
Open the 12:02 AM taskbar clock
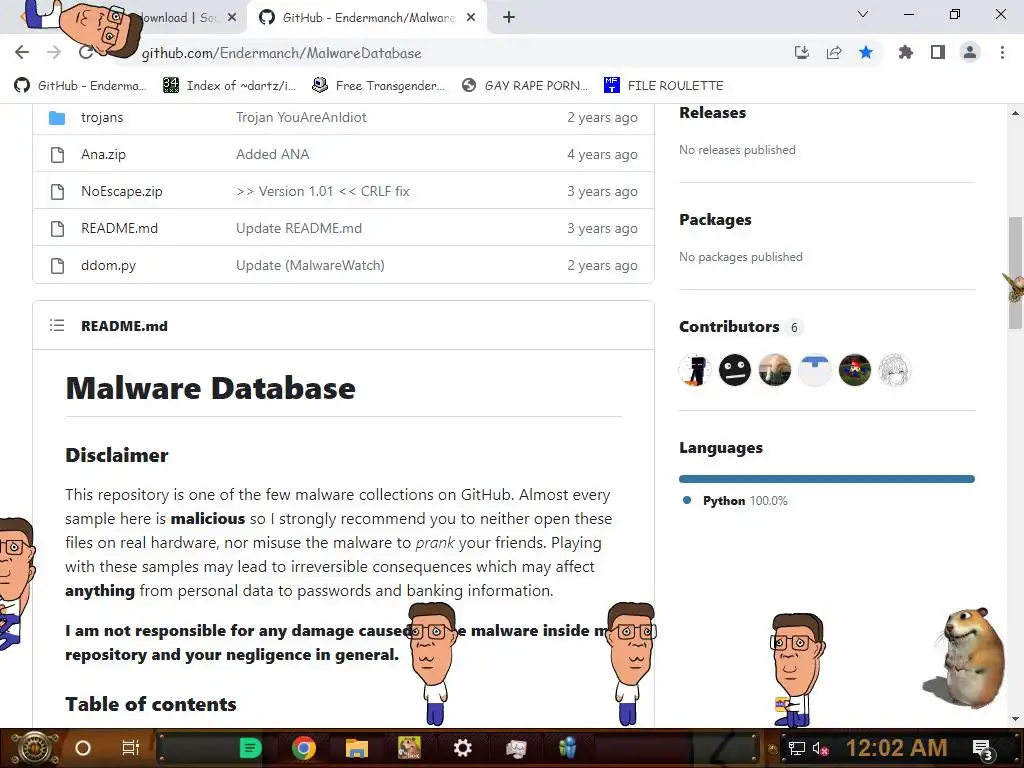tap(897, 748)
